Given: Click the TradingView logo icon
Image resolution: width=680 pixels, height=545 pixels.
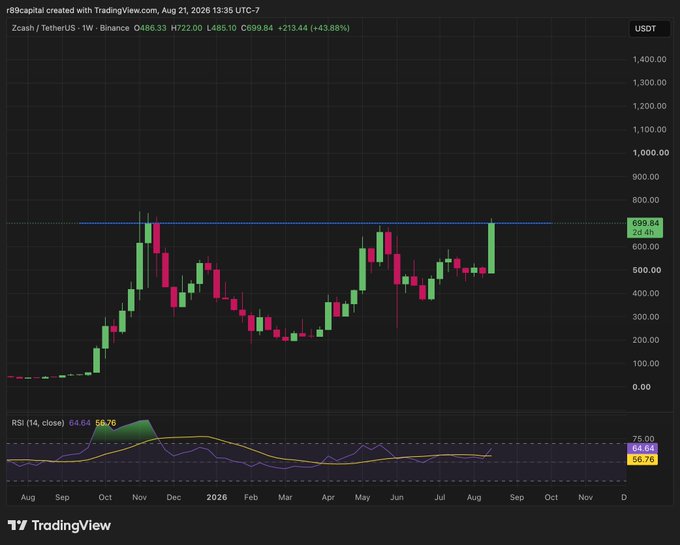Looking at the screenshot, I should click(x=17, y=525).
